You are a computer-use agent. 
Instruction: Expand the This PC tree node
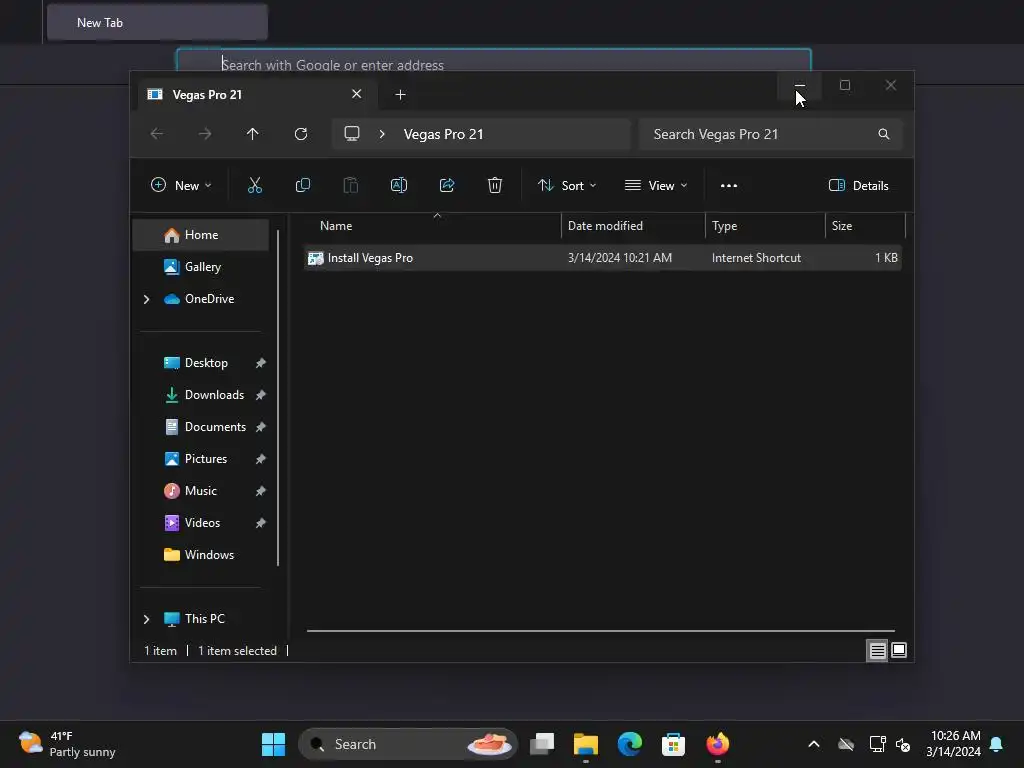coord(146,619)
